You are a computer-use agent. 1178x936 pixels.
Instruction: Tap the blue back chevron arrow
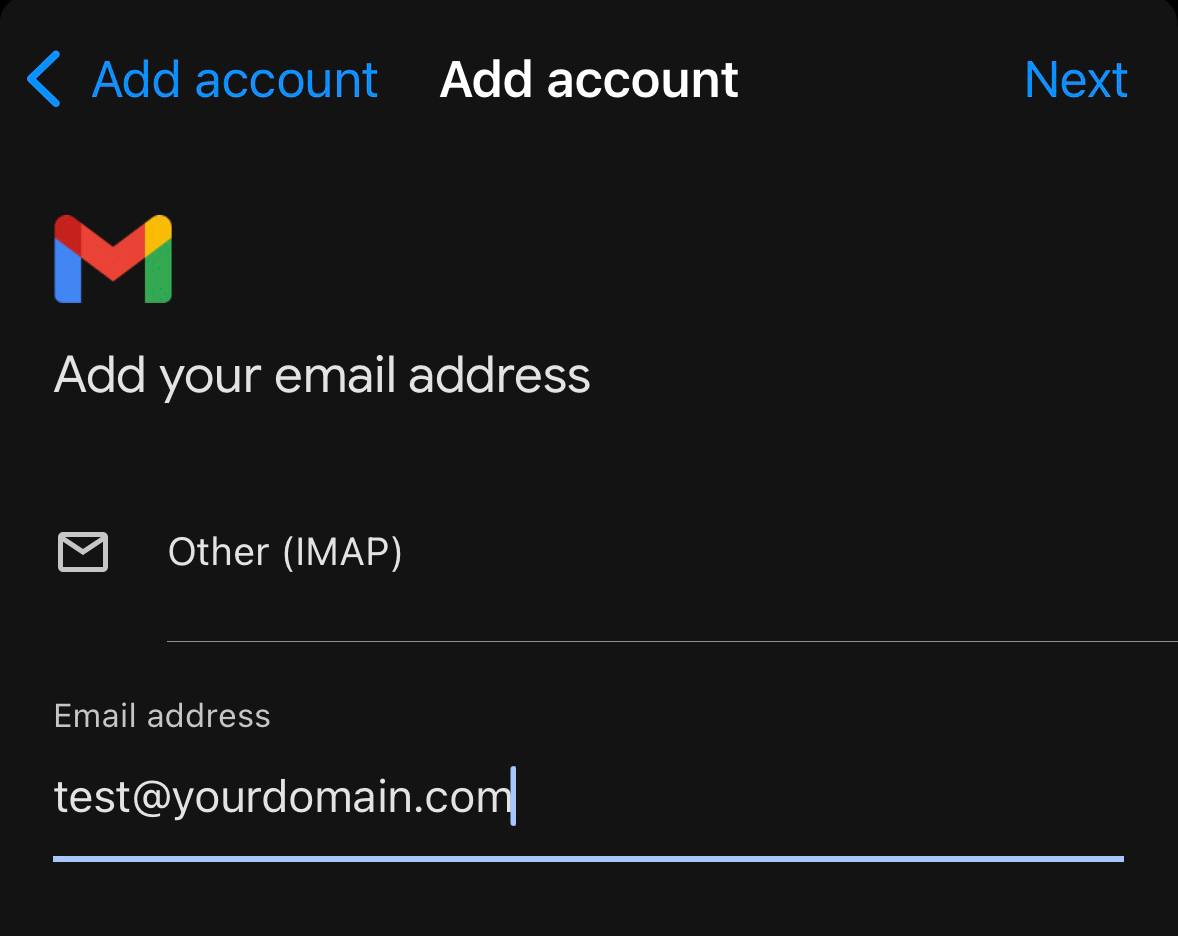click(44, 80)
